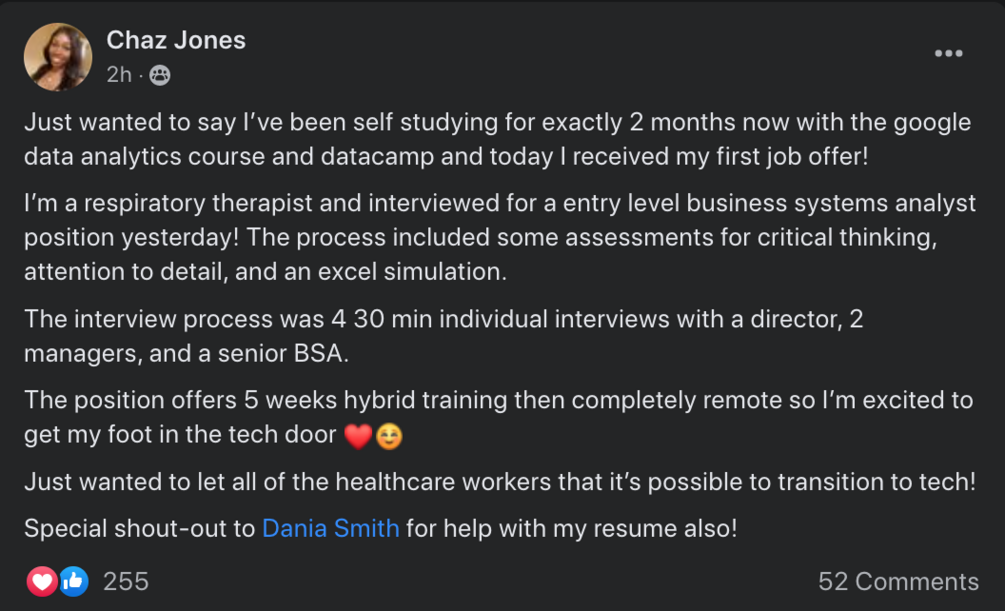The height and width of the screenshot is (611, 1005).
Task: Open the three-dot post options menu
Action: 948,53
